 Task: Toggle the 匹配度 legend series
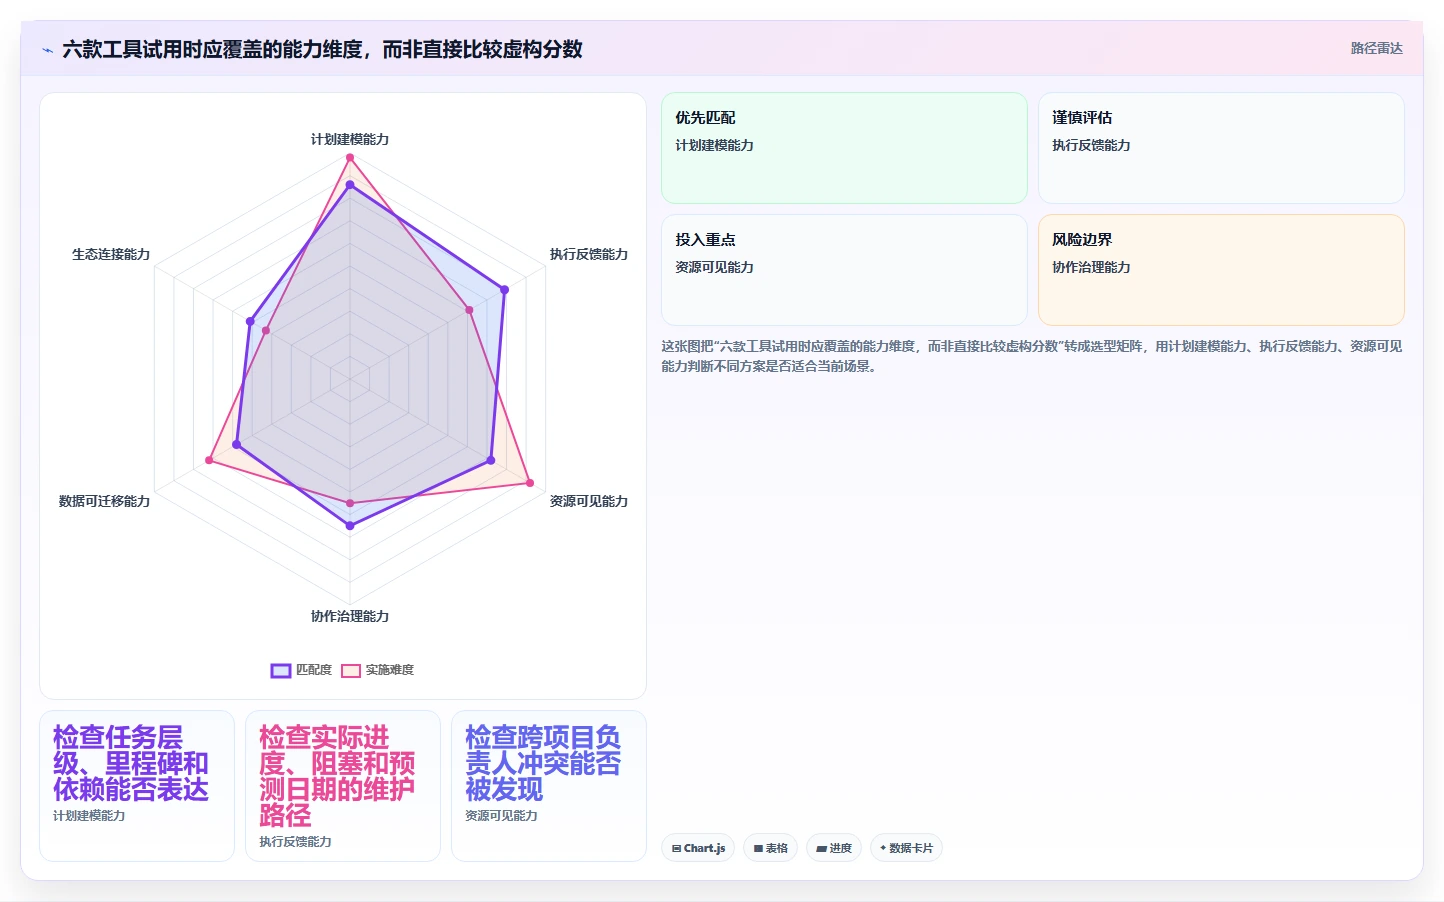point(301,670)
